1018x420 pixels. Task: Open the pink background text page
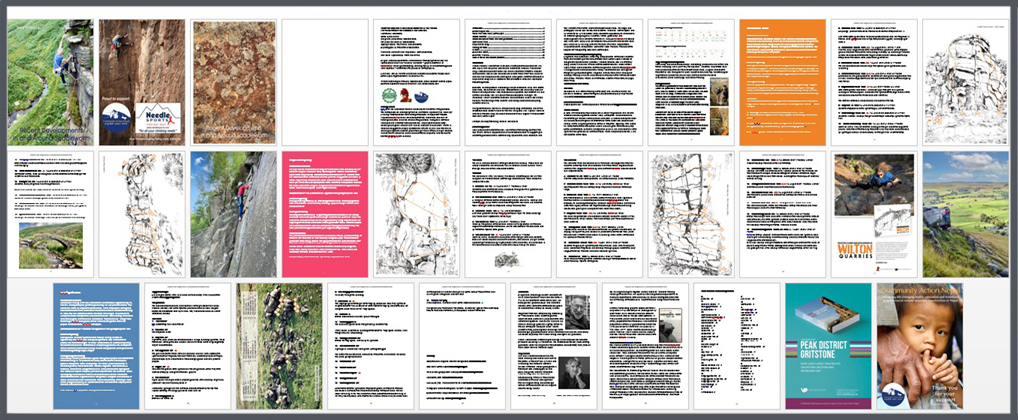click(325, 214)
